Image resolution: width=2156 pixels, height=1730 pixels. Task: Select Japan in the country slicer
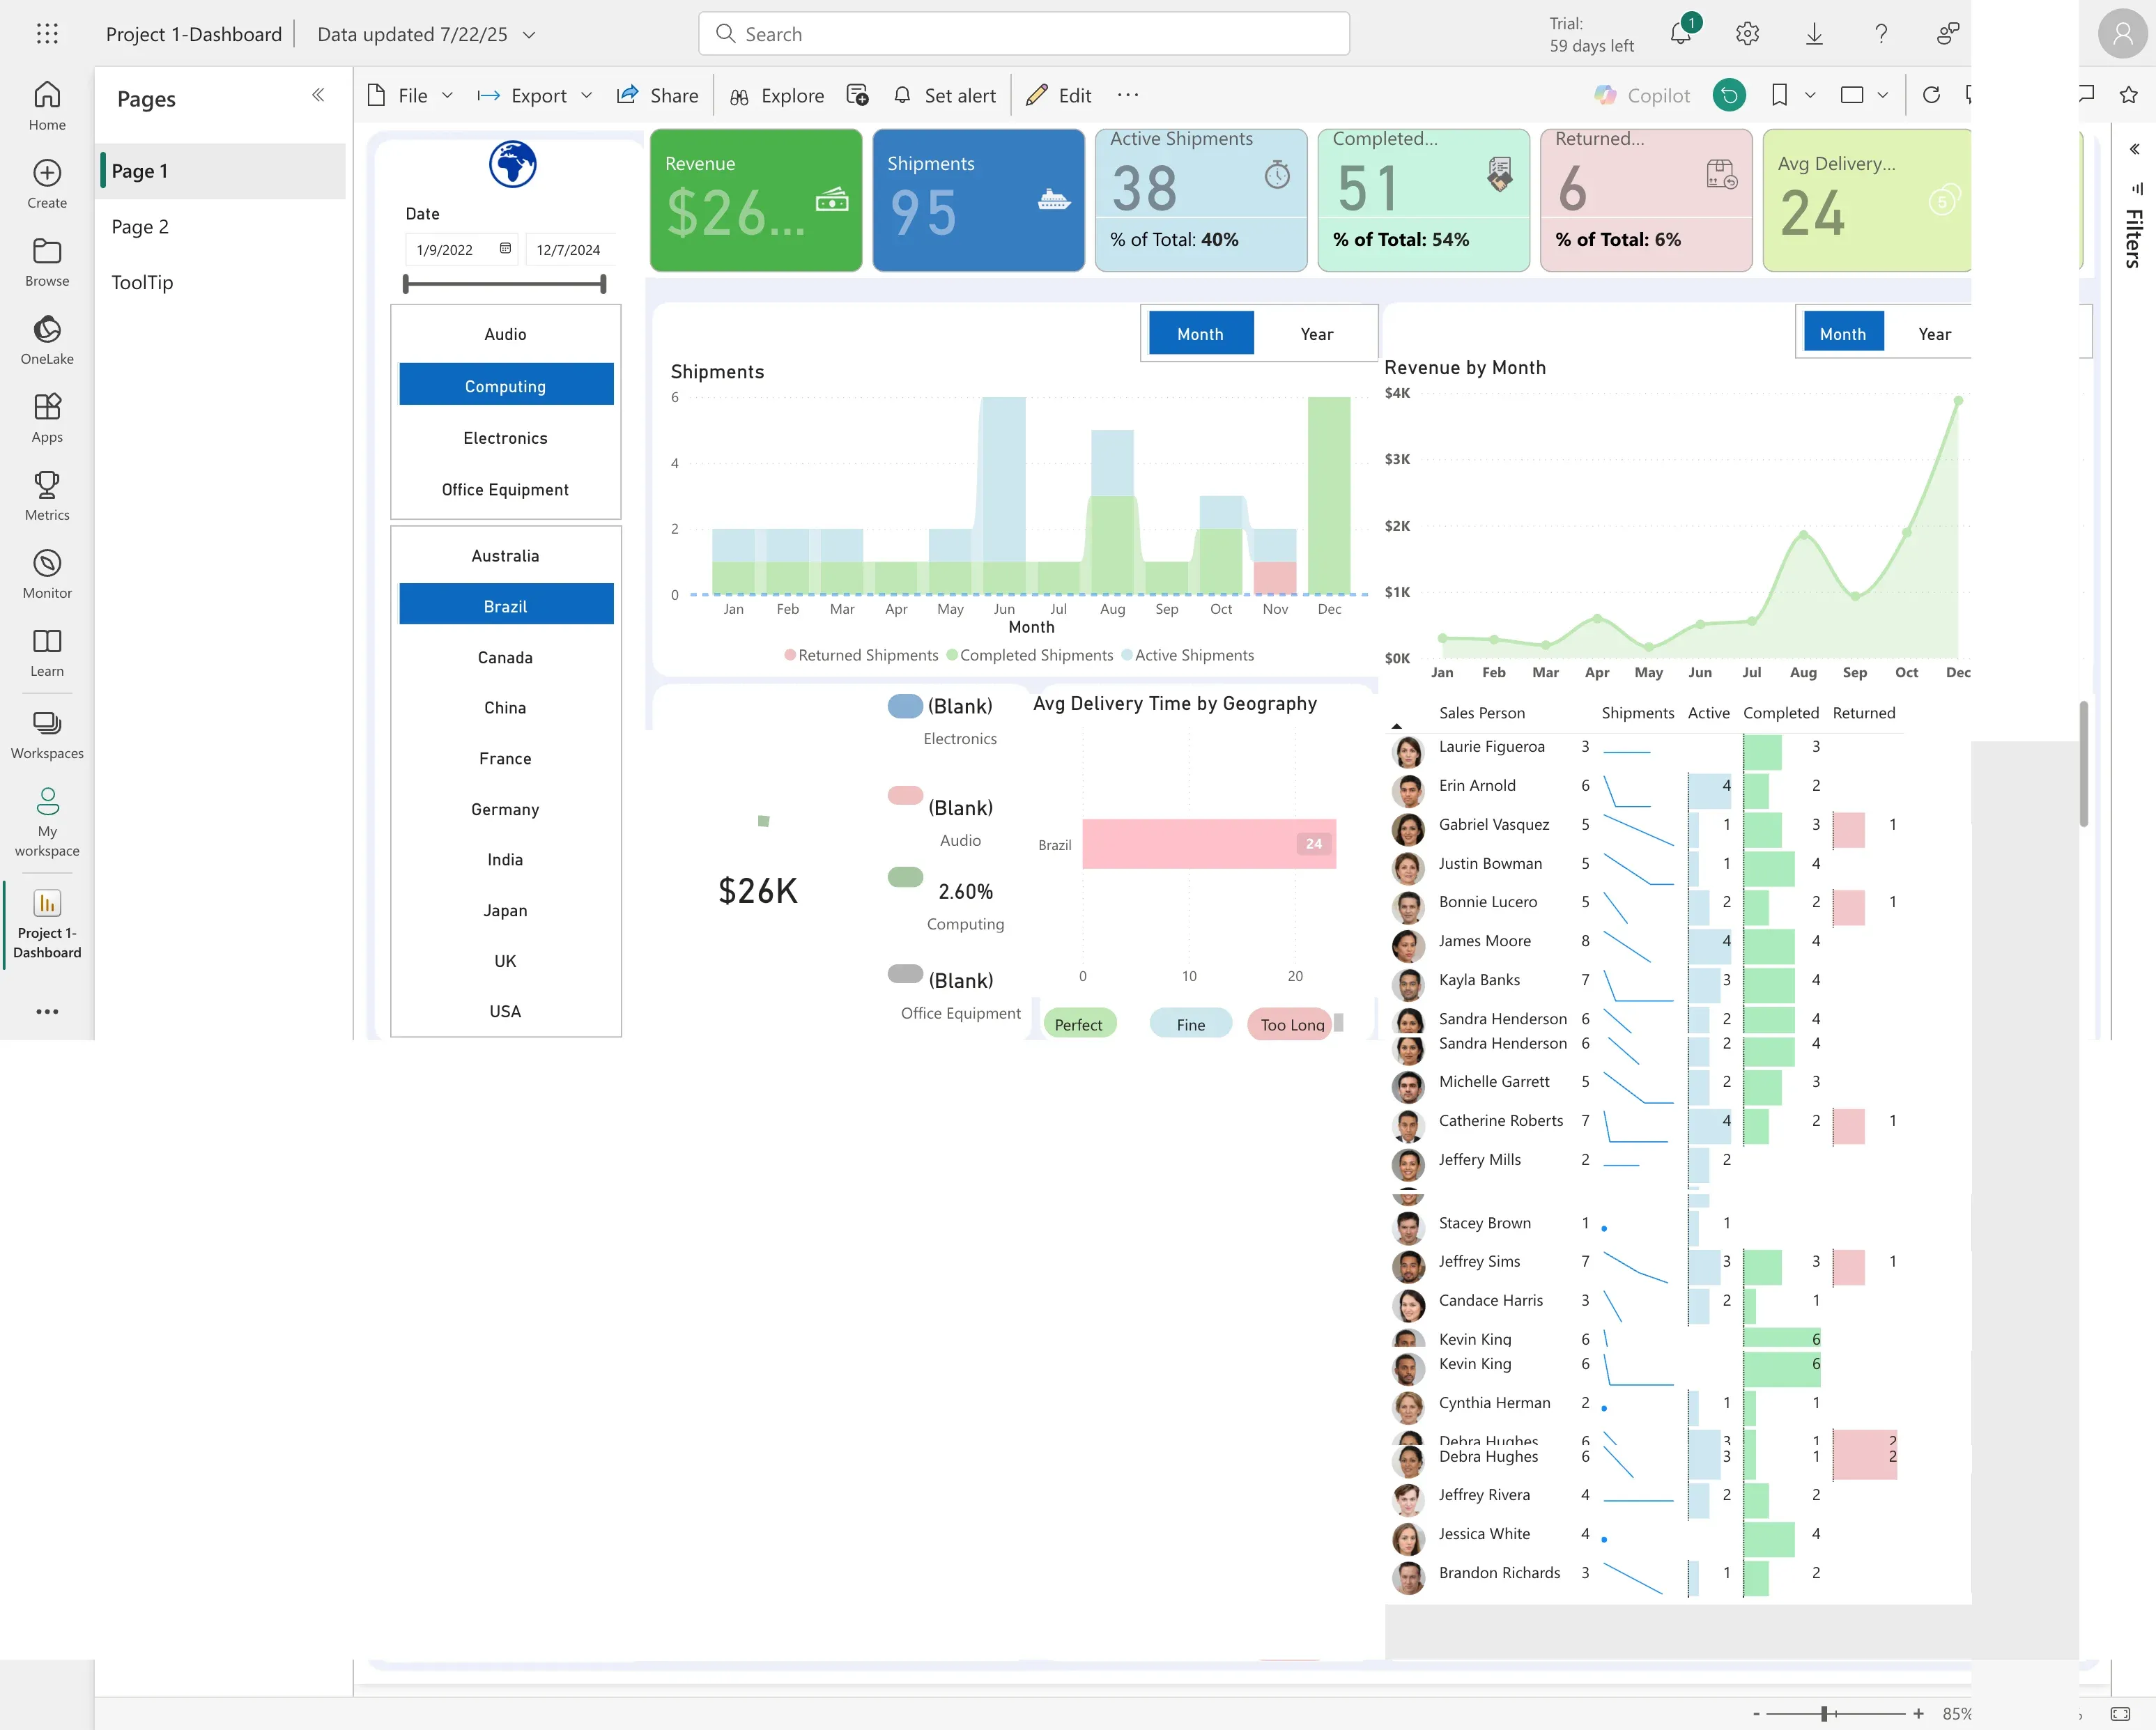(505, 910)
